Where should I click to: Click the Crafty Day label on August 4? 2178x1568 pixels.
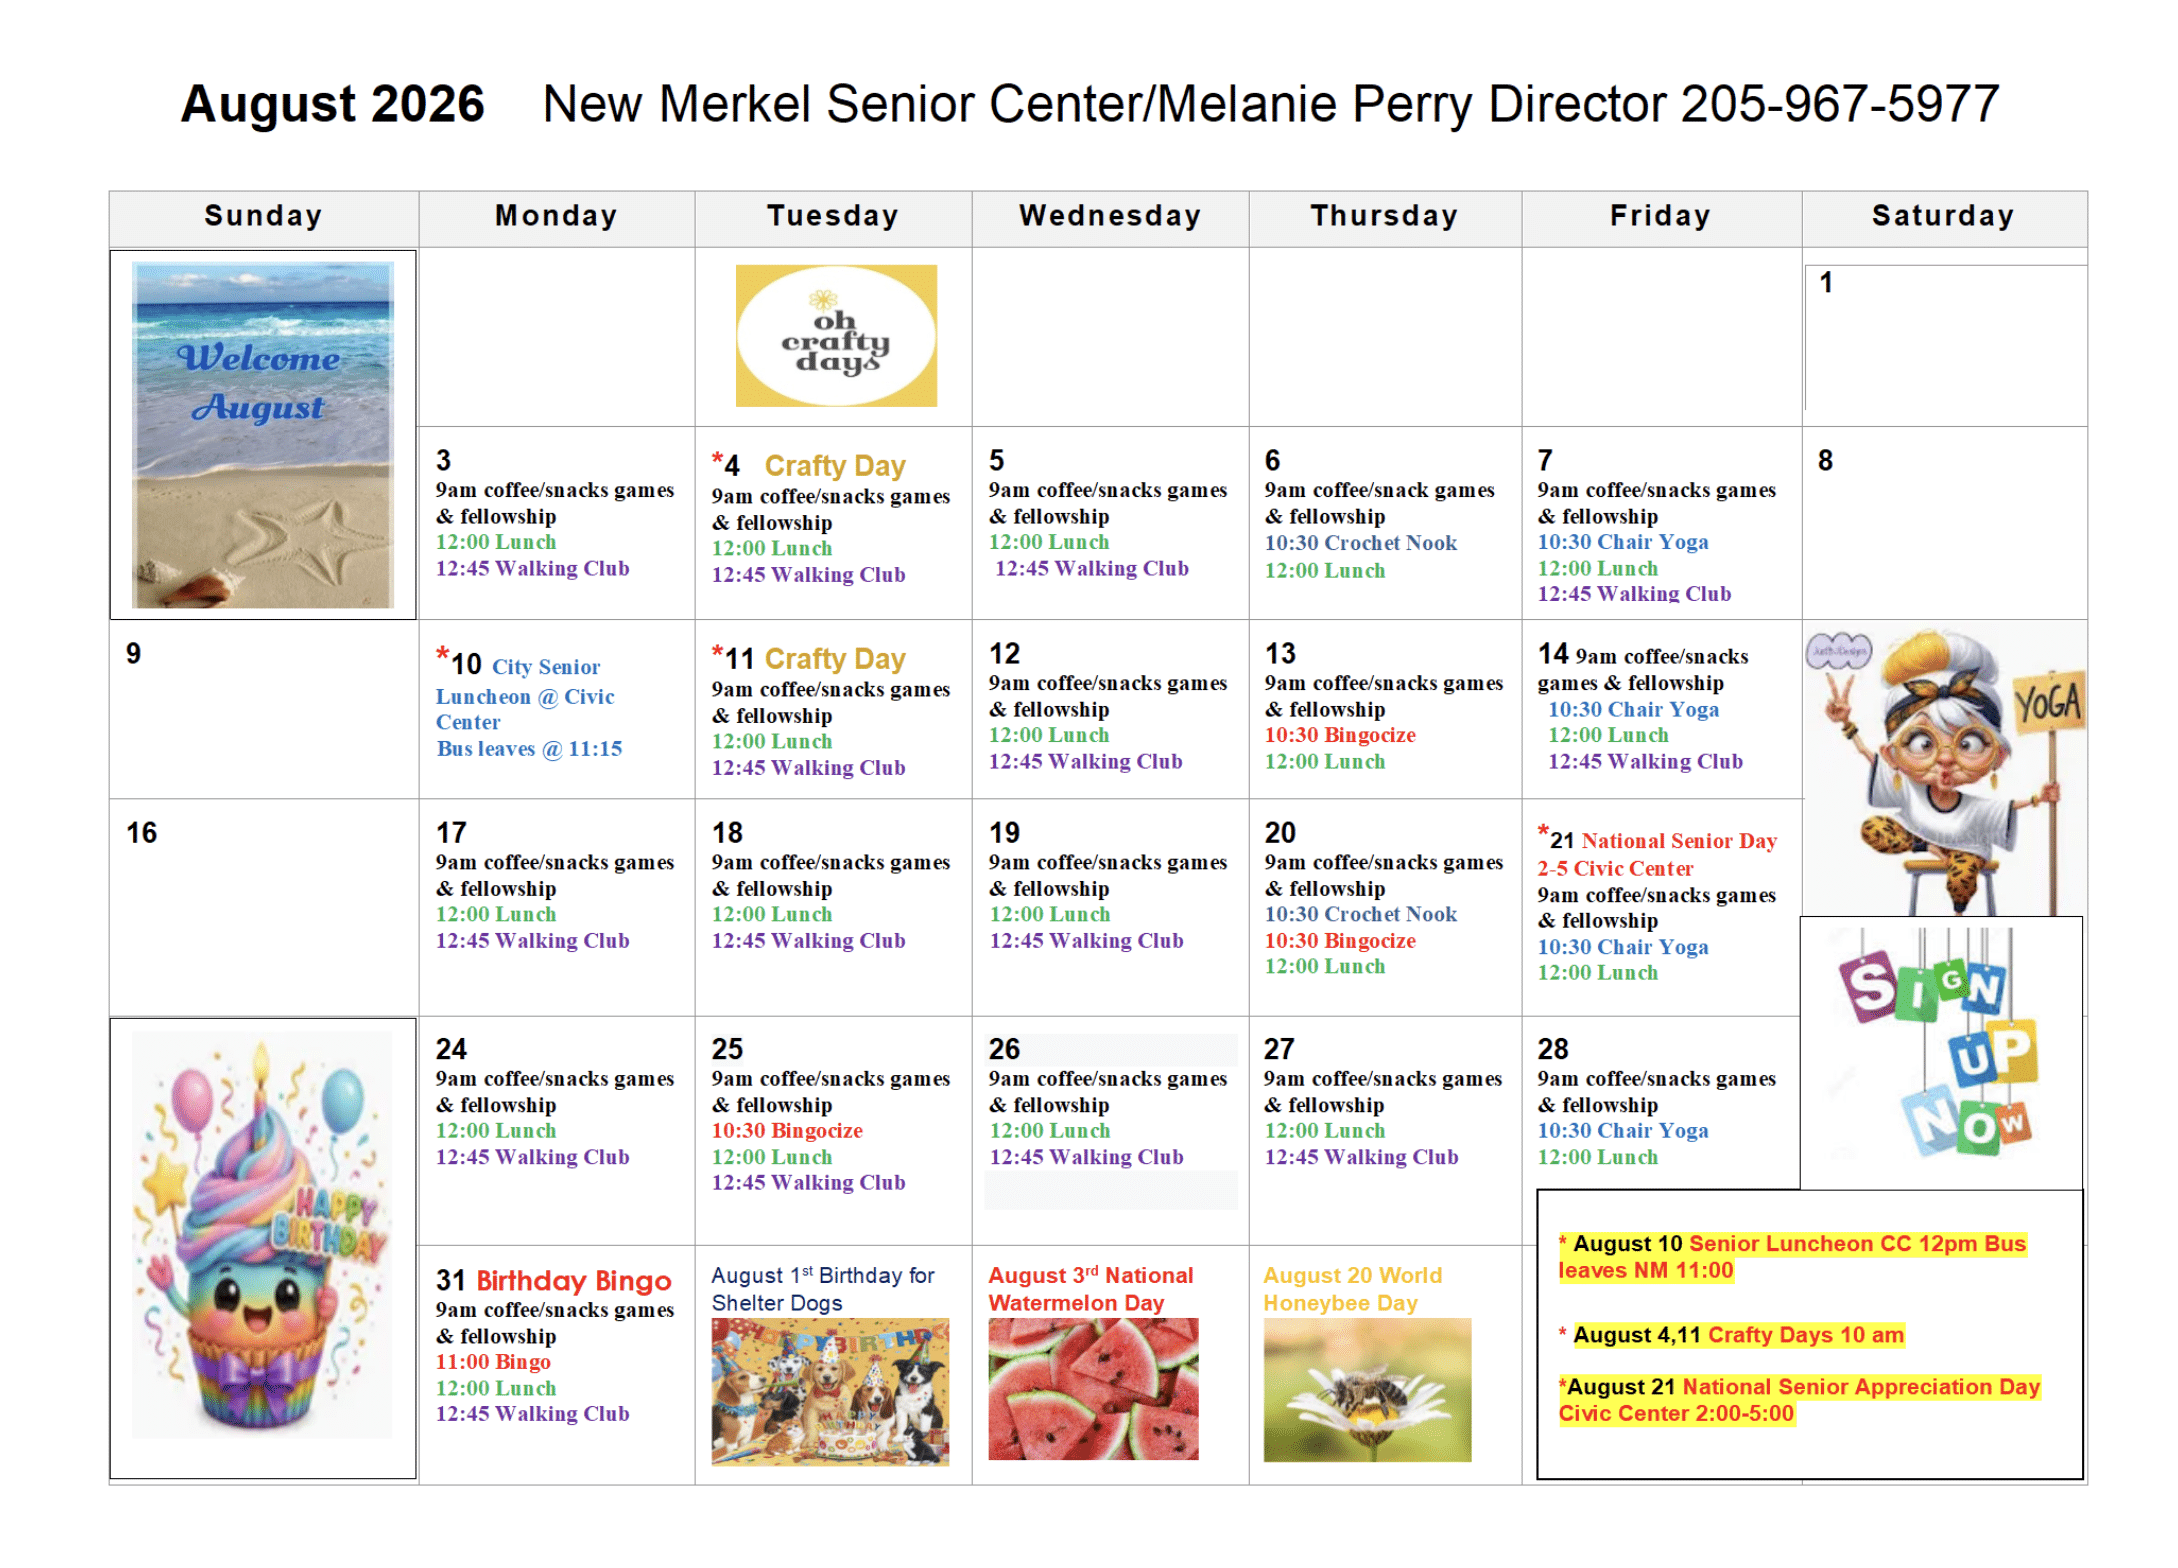[x=835, y=466]
